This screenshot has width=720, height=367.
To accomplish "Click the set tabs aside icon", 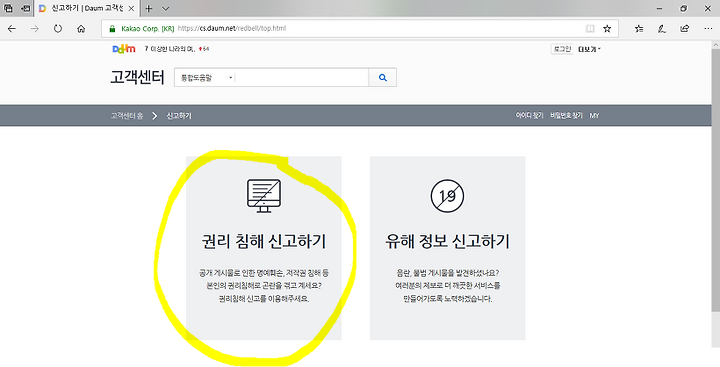I will [x=26, y=8].
